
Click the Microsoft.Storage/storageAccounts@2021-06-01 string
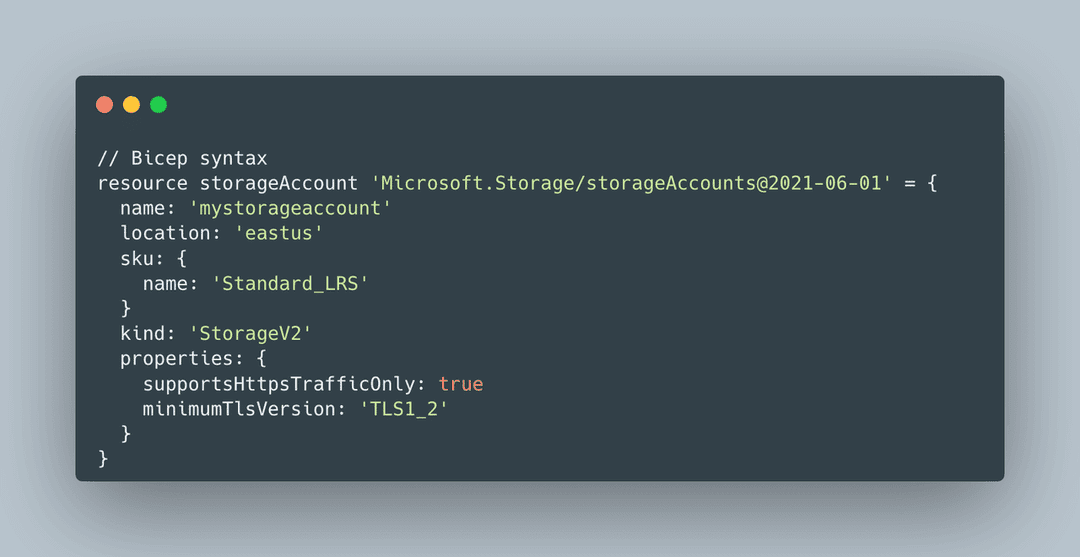(x=630, y=184)
